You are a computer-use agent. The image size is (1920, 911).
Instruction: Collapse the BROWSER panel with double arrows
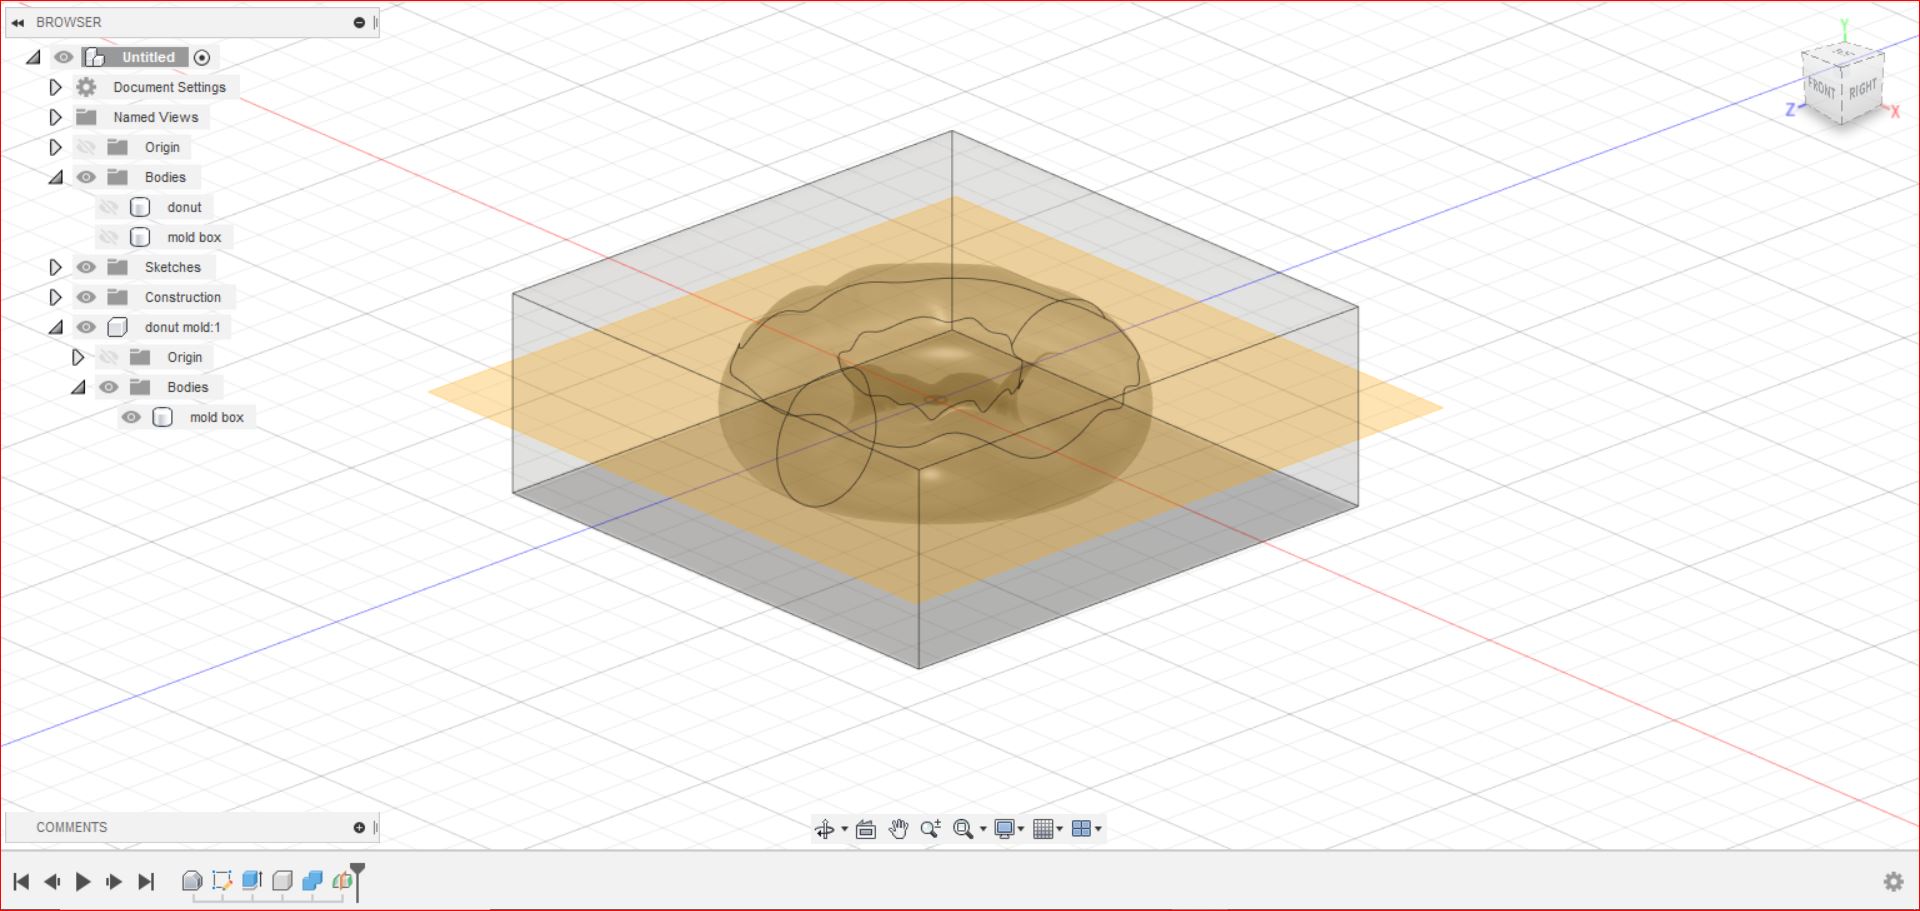(18, 22)
